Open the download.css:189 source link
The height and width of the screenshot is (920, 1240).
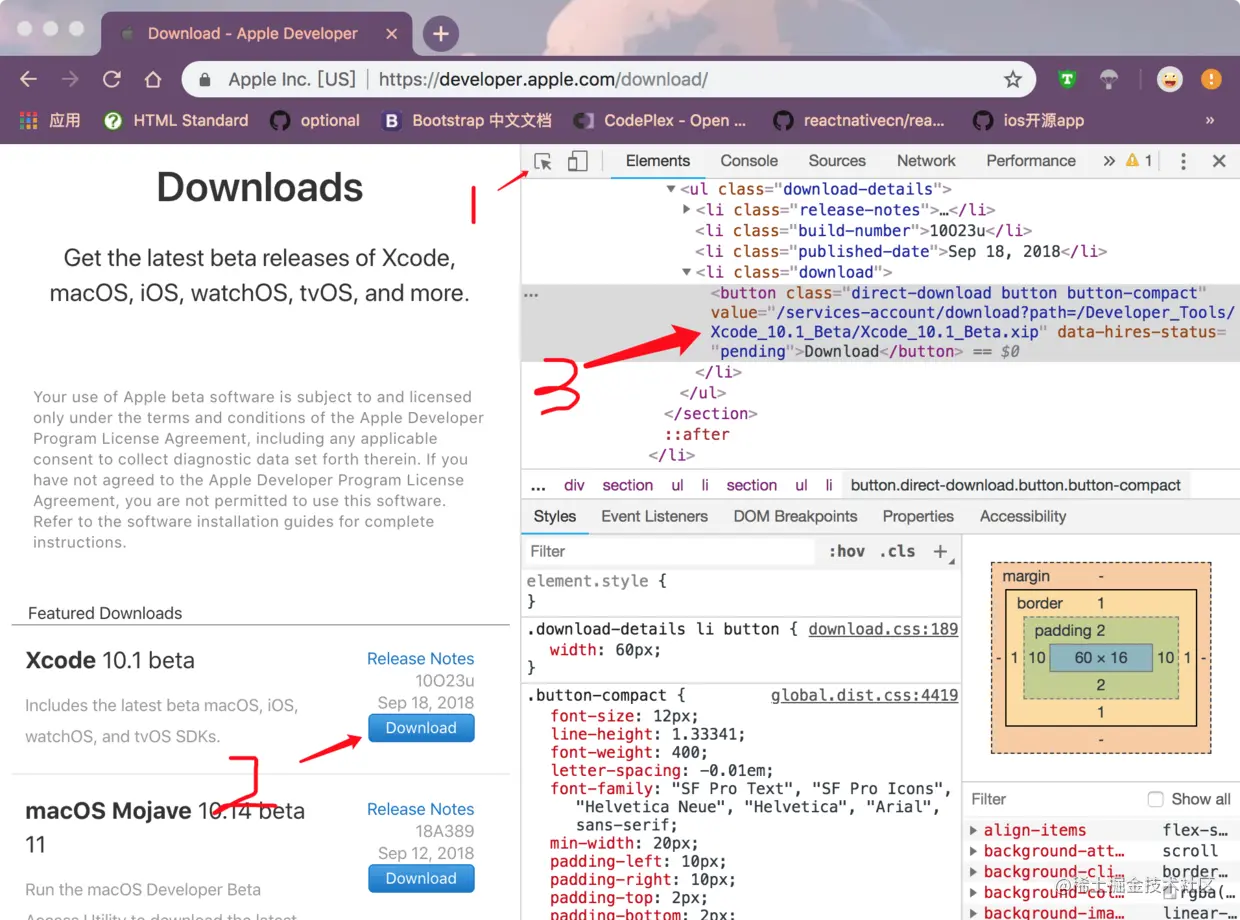883,629
